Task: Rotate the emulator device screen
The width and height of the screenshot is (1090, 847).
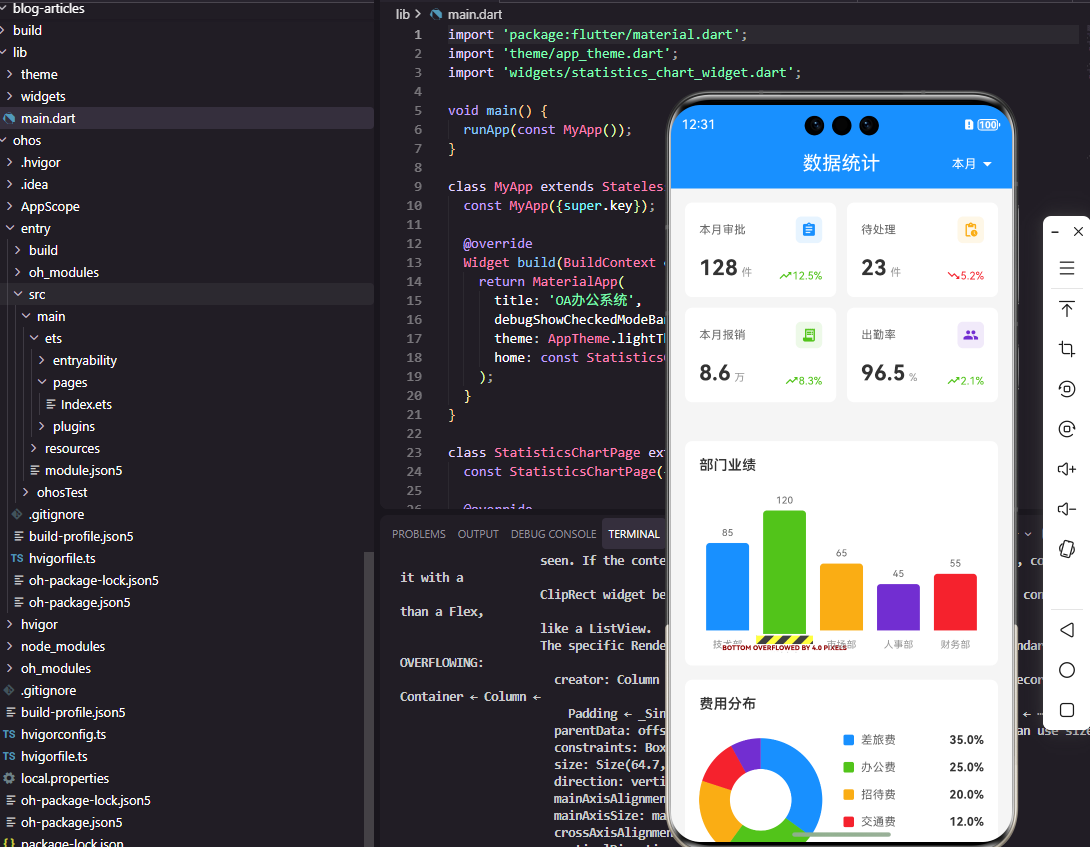Action: 1066,549
